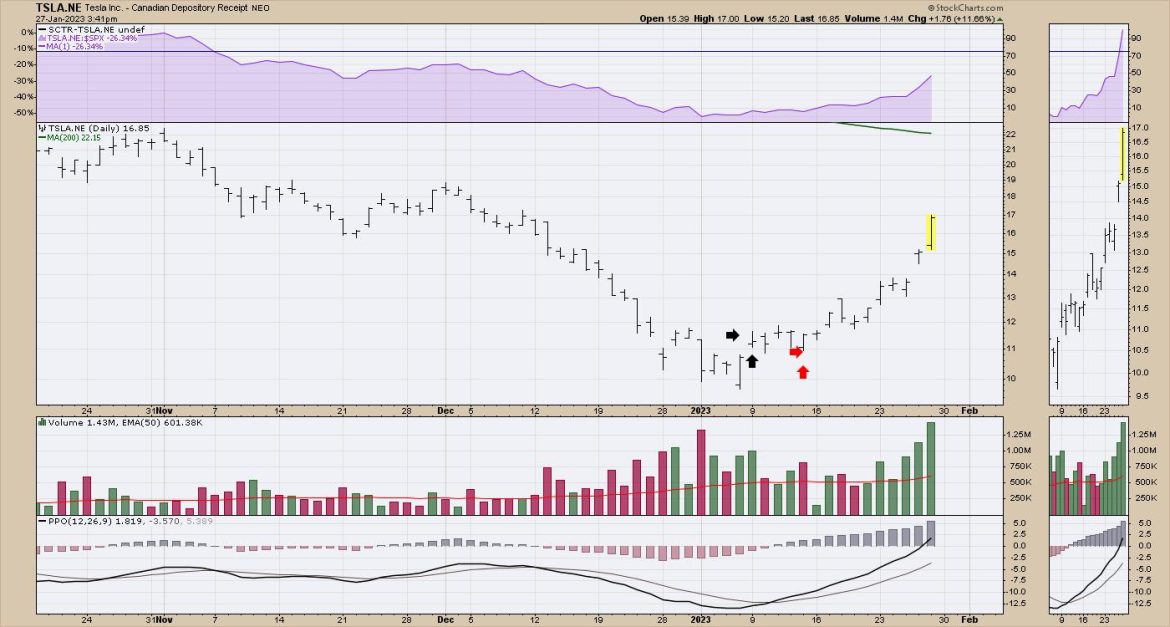Toggle the black arrow annotation on the chart
The image size is (1170, 627).
732,335
